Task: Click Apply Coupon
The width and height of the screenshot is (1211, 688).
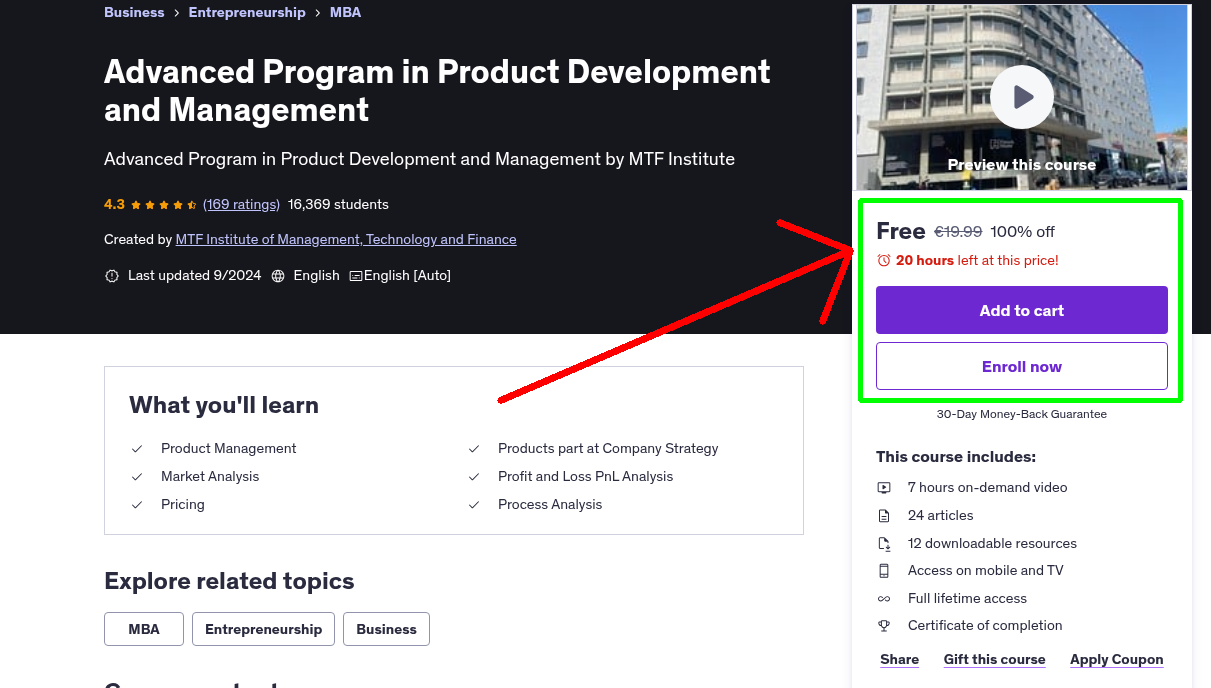Action: click(x=1117, y=659)
